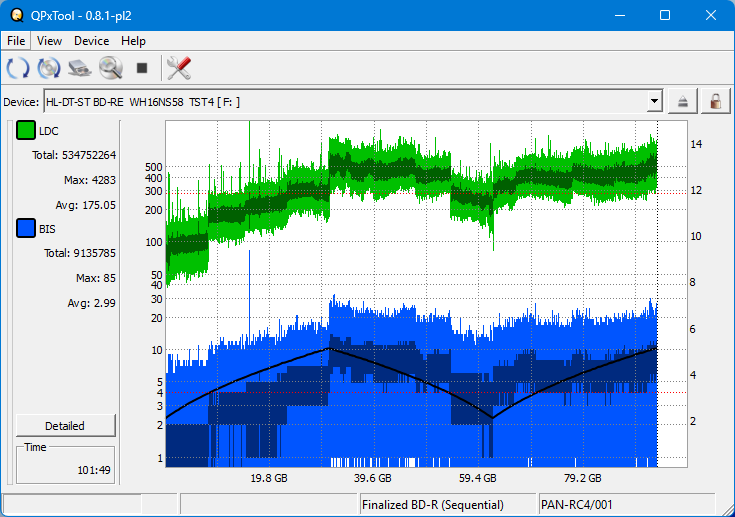Screen dimensions: 735x517
Task: Maximize the QPxTool window
Action: coord(665,15)
